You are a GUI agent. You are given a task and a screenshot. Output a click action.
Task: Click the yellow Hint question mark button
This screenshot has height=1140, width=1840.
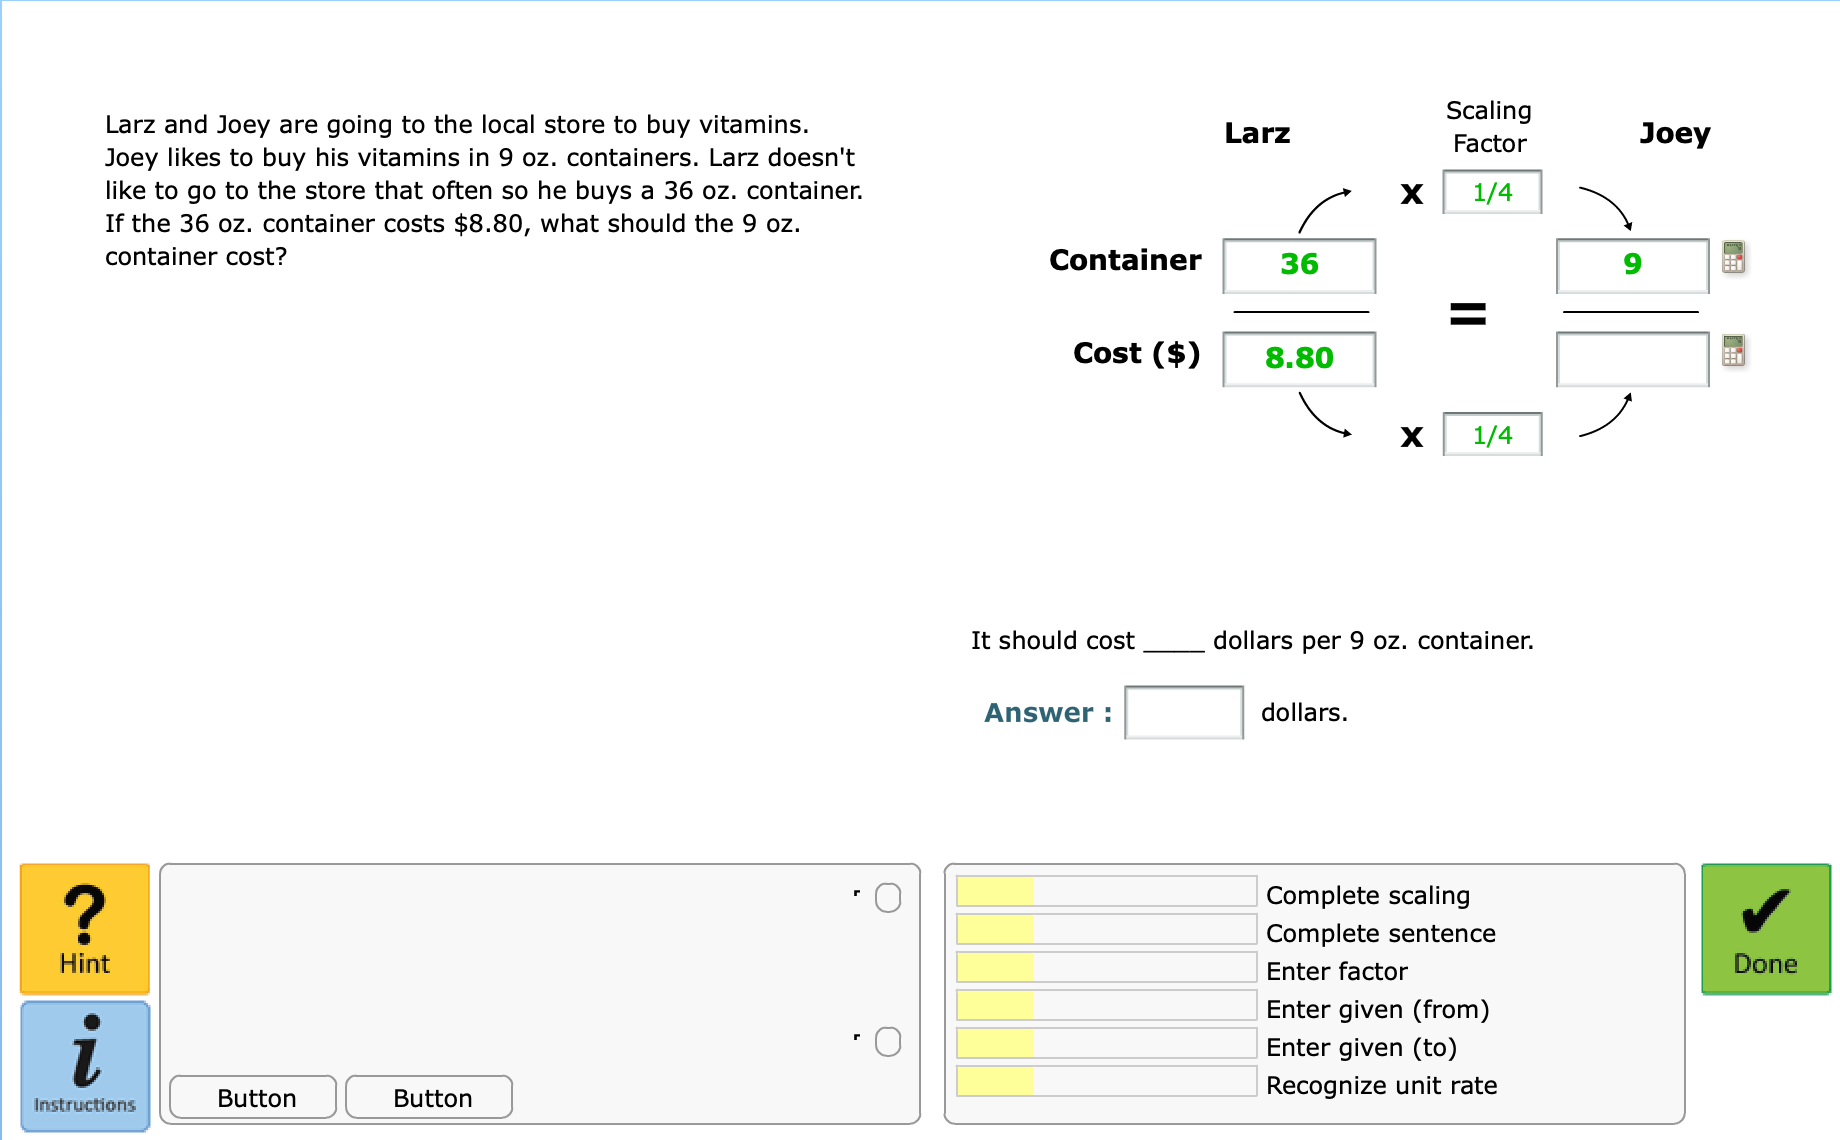click(x=85, y=928)
